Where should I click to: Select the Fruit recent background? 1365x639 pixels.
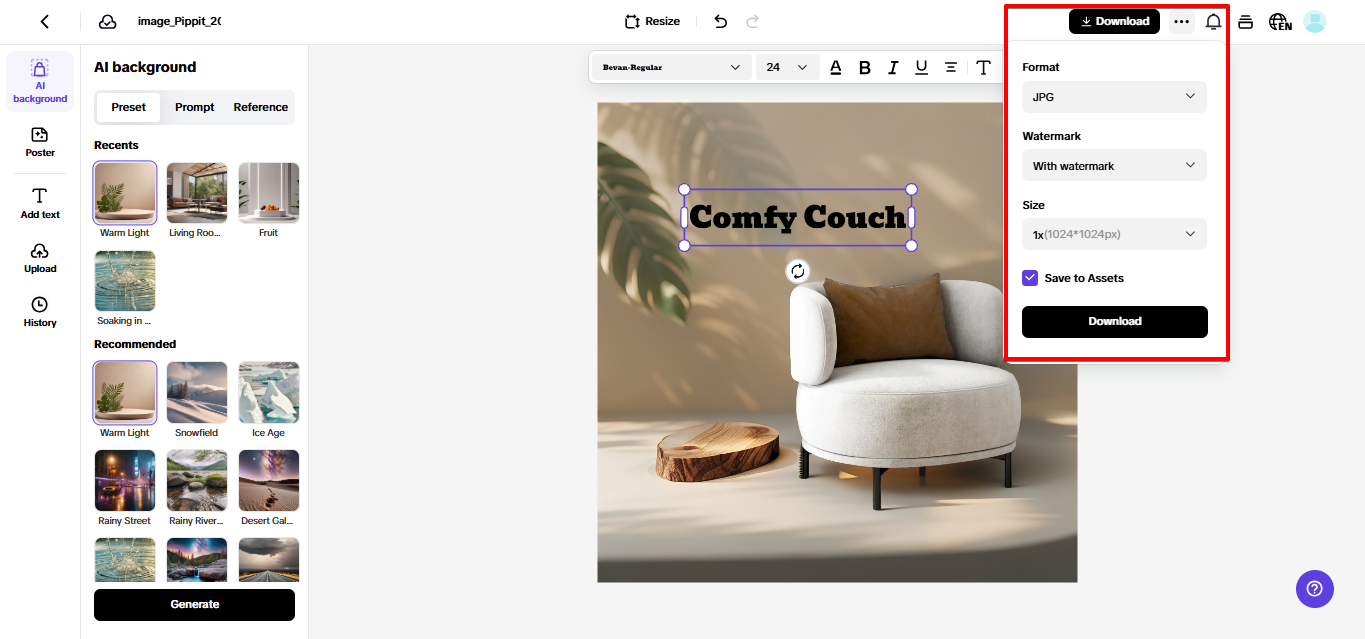coord(269,193)
